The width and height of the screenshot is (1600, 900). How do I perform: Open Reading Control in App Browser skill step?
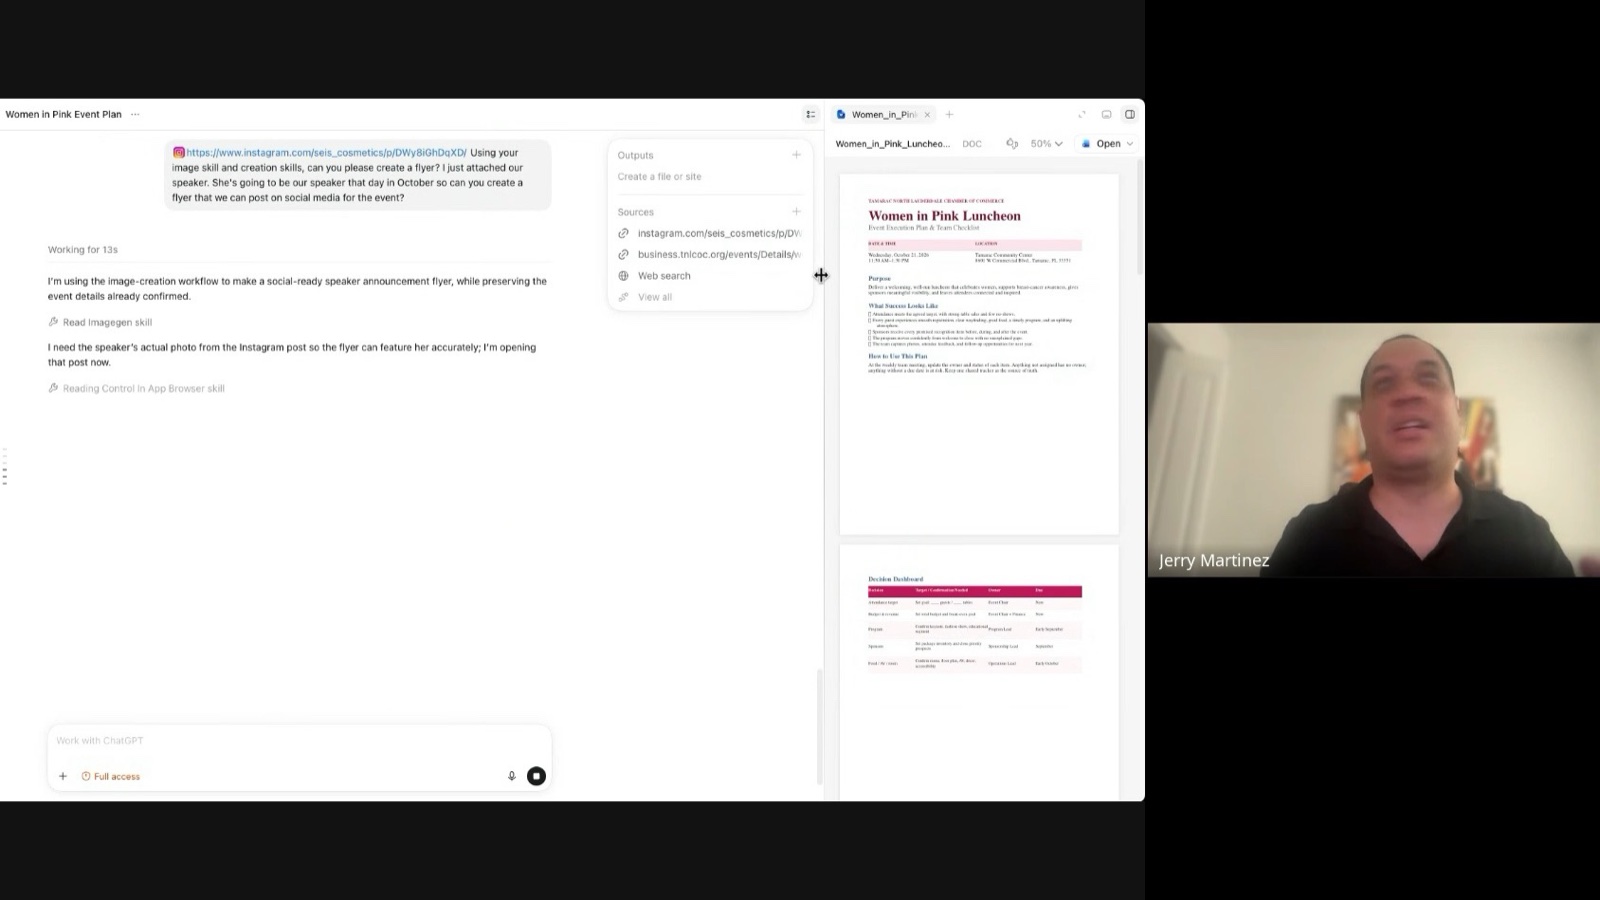click(136, 388)
